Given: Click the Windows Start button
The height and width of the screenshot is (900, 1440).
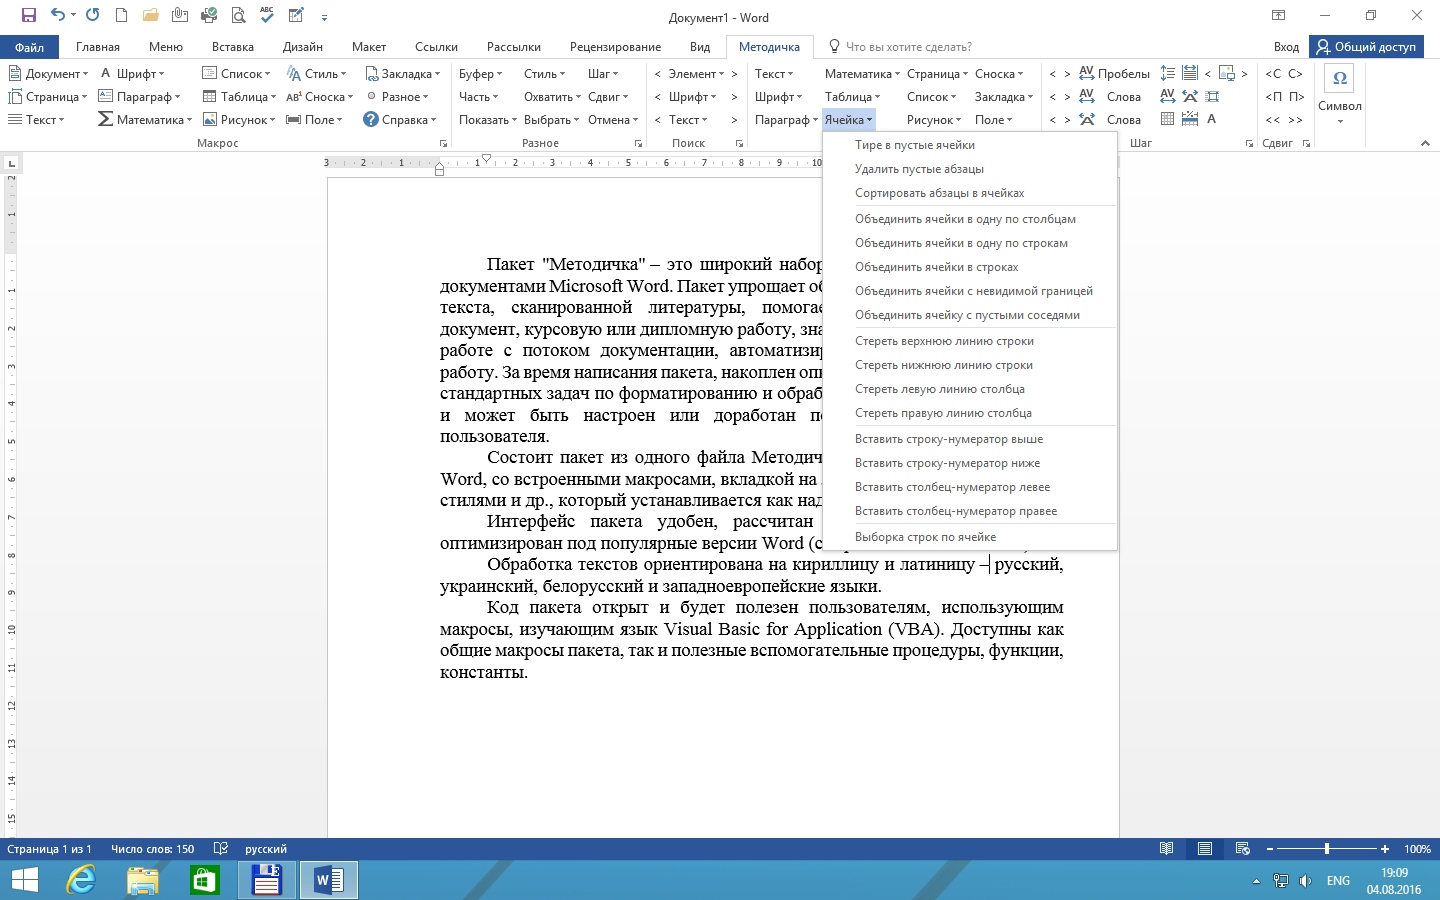Looking at the screenshot, I should point(24,881).
